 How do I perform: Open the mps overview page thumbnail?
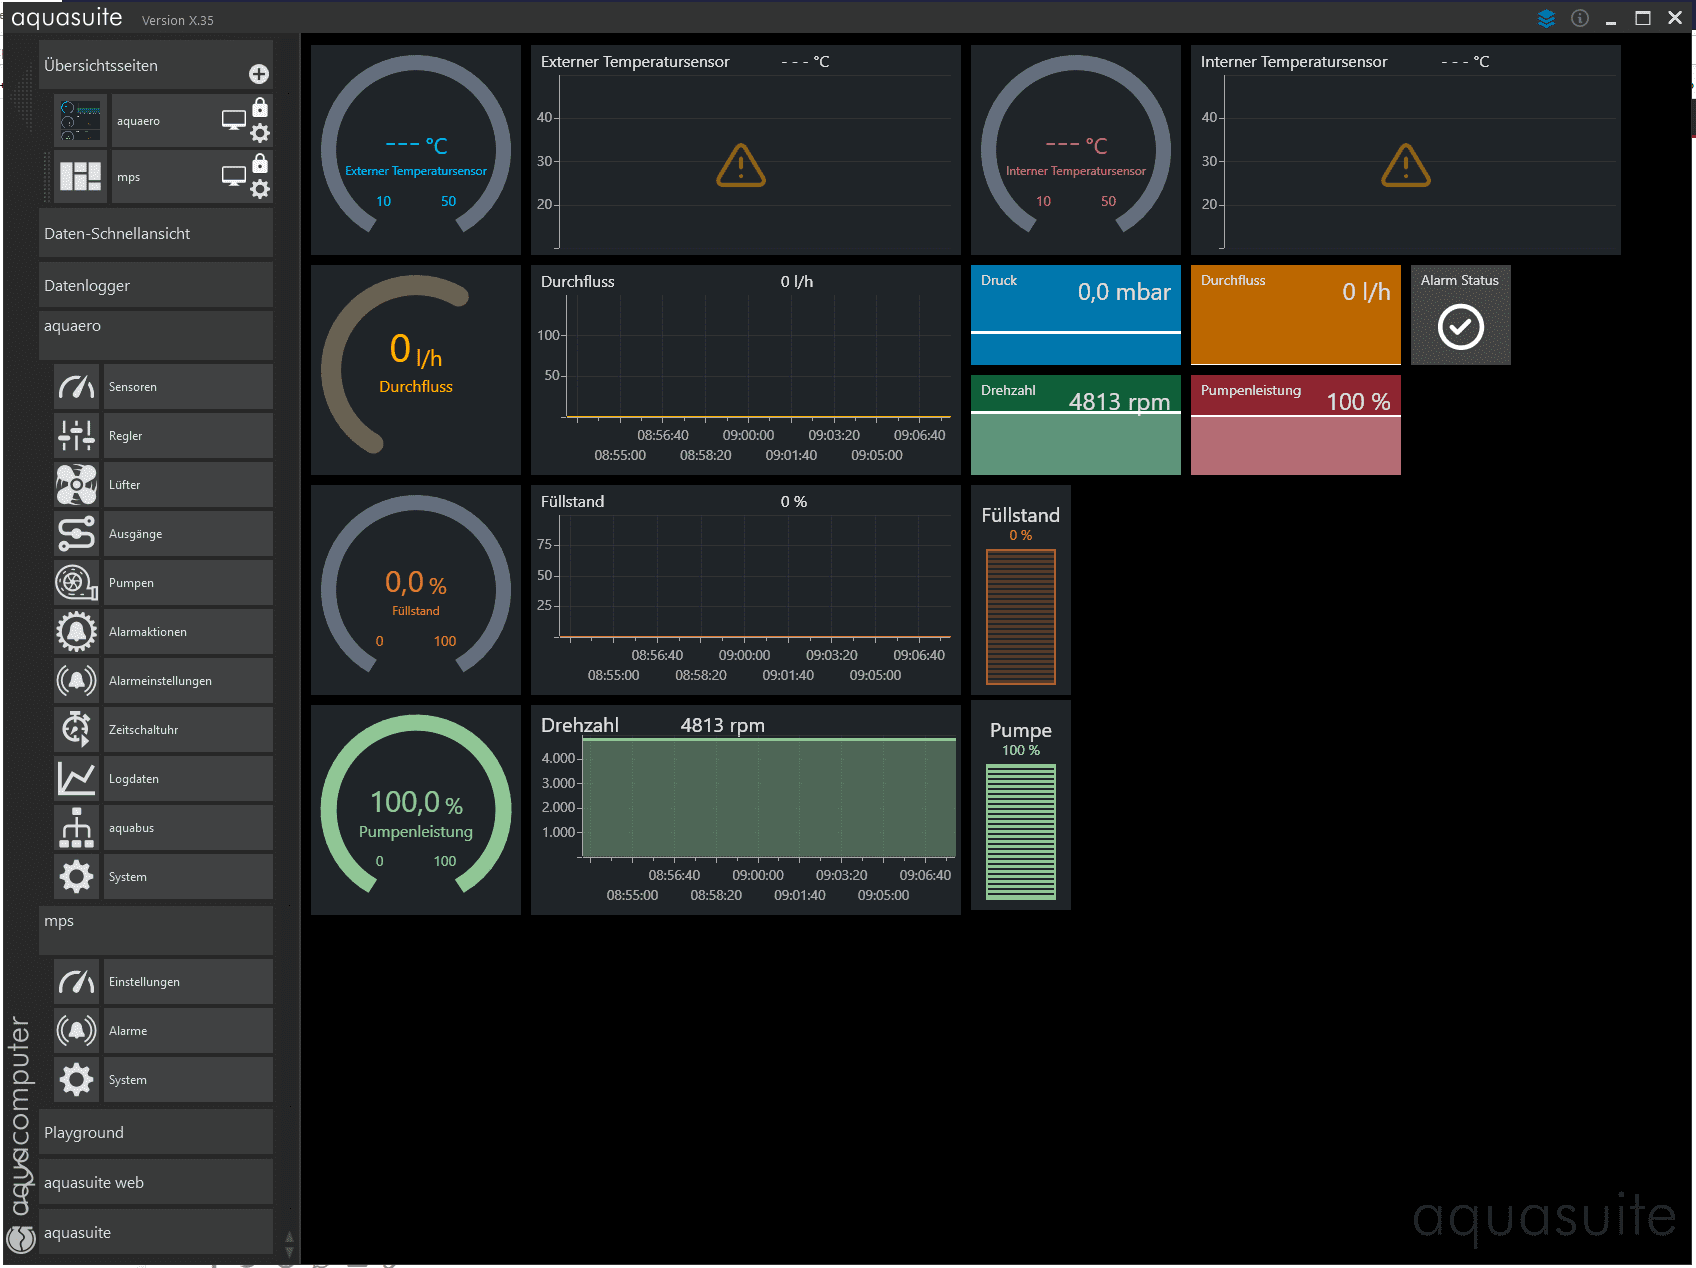coord(79,177)
